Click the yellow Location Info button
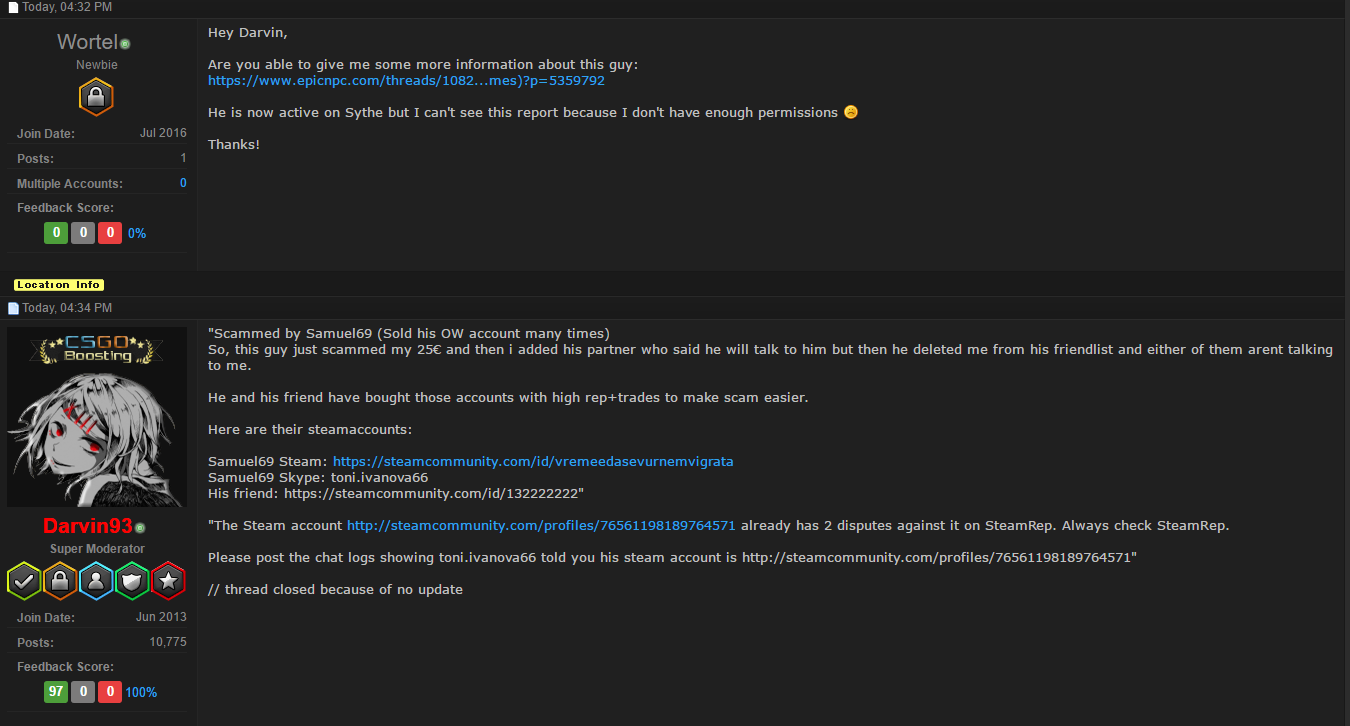Screen dimensions: 1350x726 pos(59,285)
